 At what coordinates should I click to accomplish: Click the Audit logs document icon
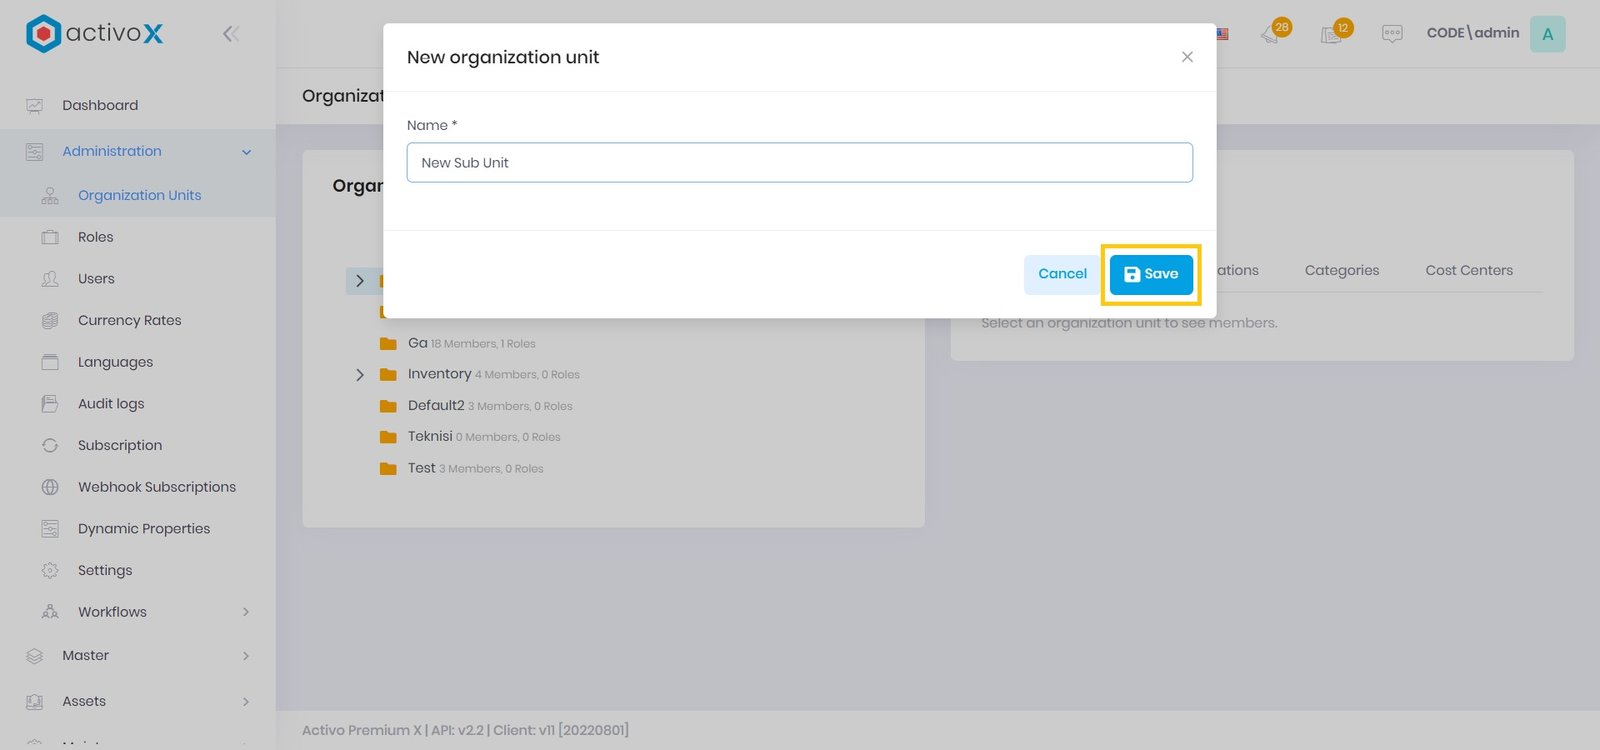point(50,404)
